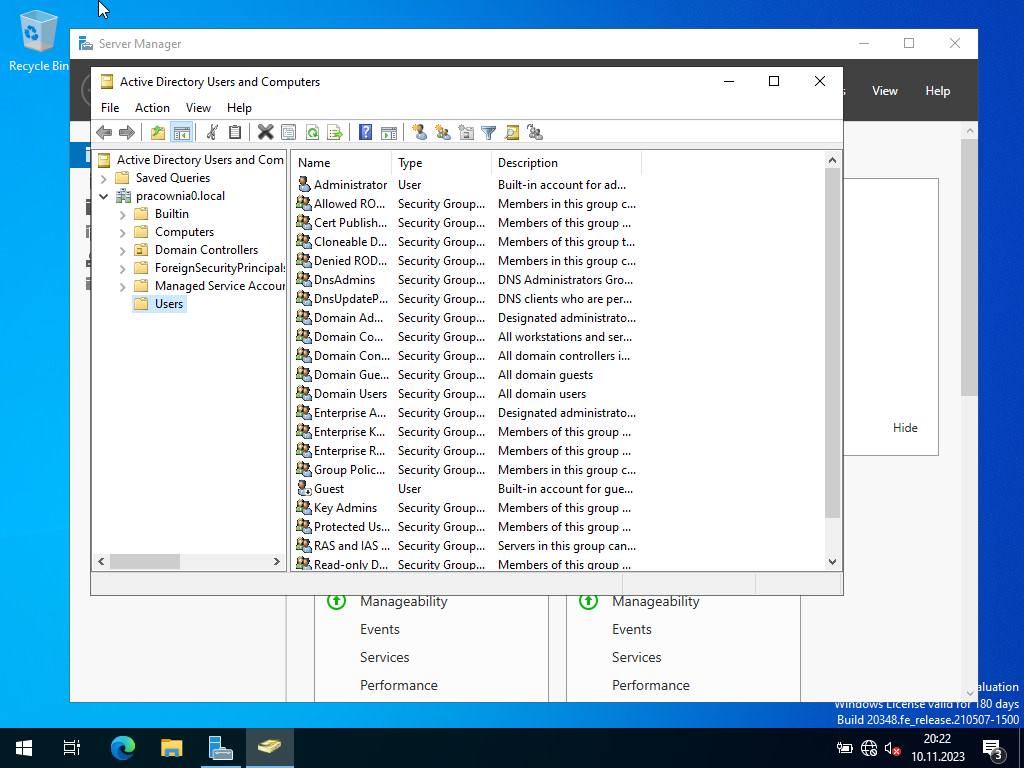Open Properties from the toolbar icon
This screenshot has height=768, width=1024.
pyautogui.click(x=288, y=133)
